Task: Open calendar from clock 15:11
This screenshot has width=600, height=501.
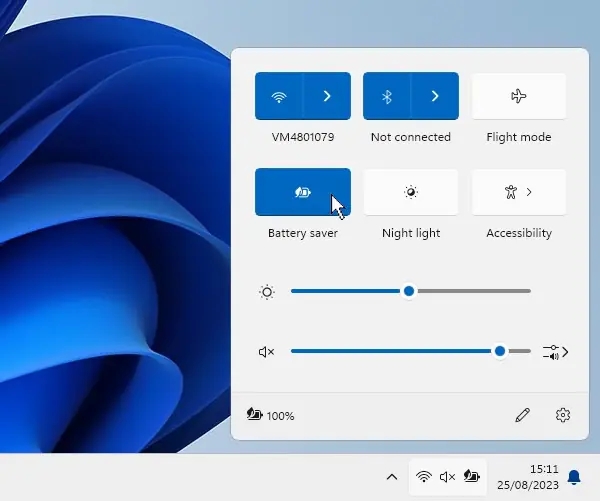Action: click(528, 477)
